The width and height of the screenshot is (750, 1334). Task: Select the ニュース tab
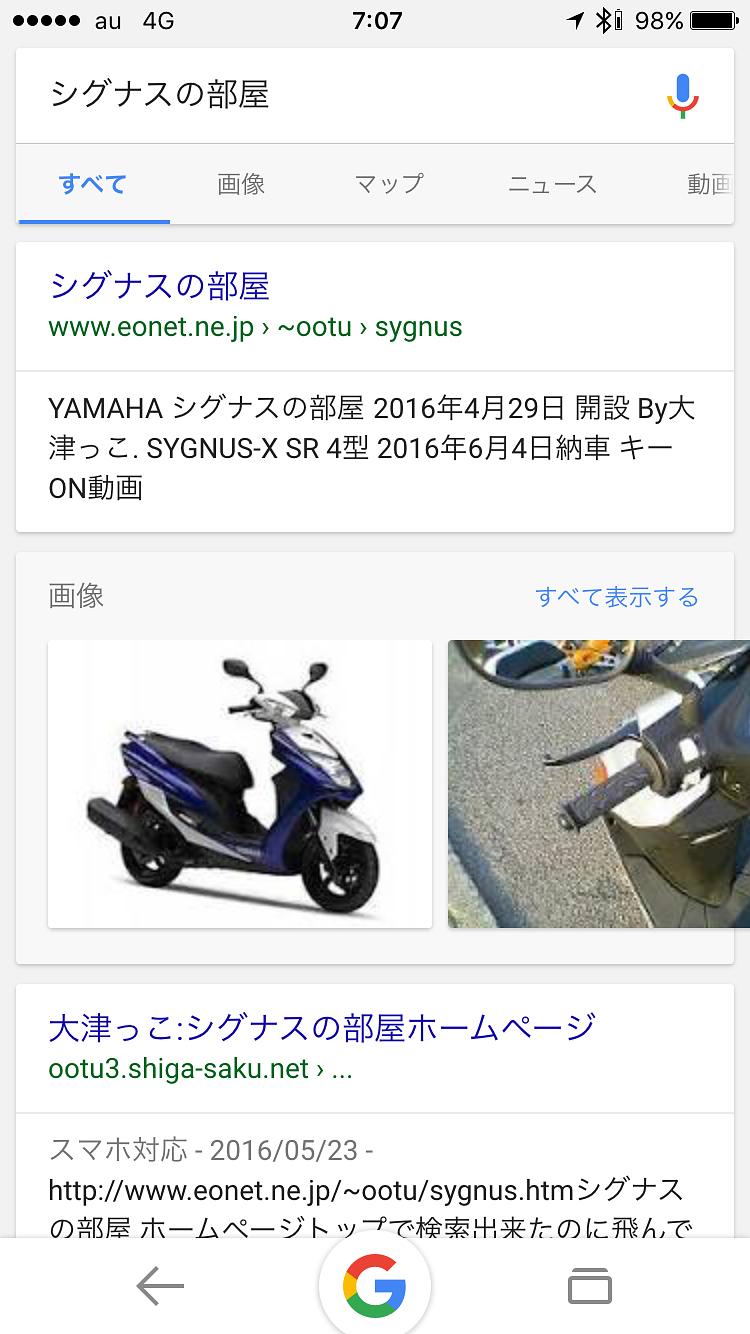pyautogui.click(x=553, y=184)
